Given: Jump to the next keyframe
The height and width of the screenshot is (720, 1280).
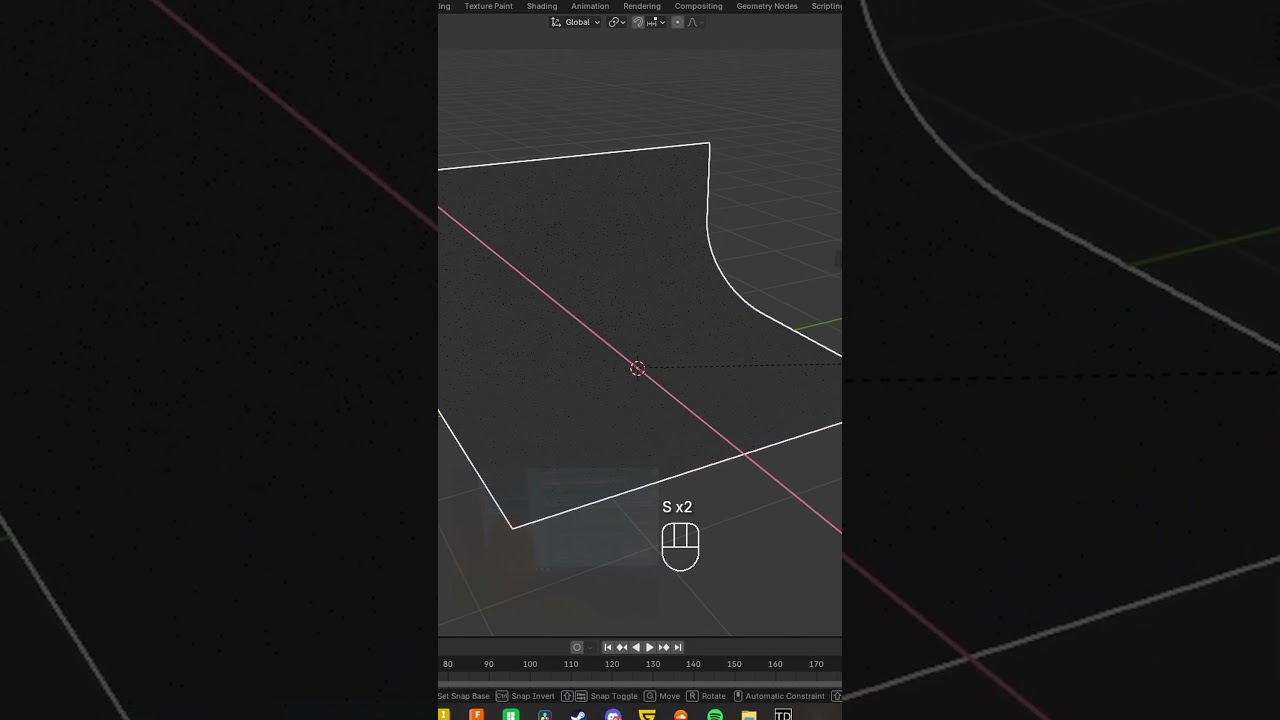Looking at the screenshot, I should tap(664, 647).
